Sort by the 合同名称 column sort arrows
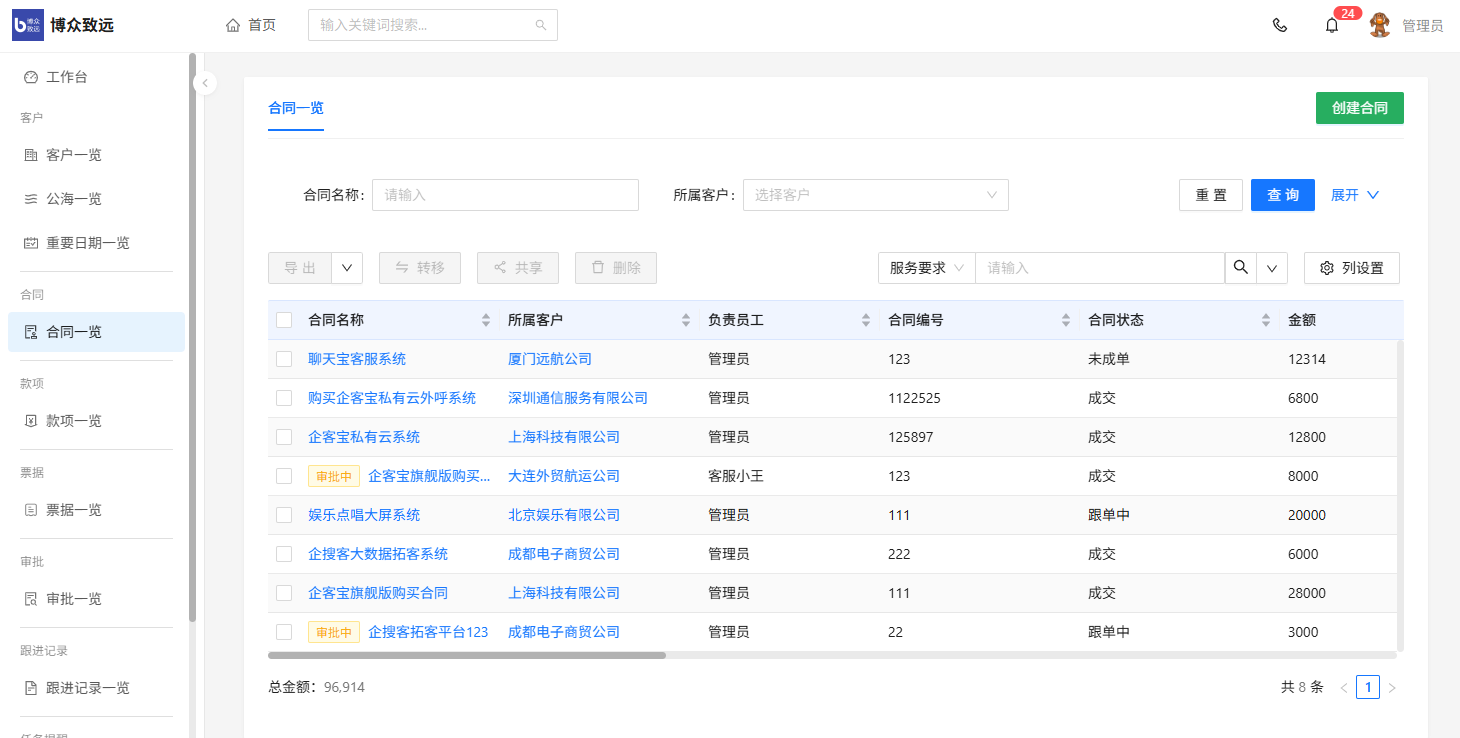The height and width of the screenshot is (738, 1460). [486, 320]
